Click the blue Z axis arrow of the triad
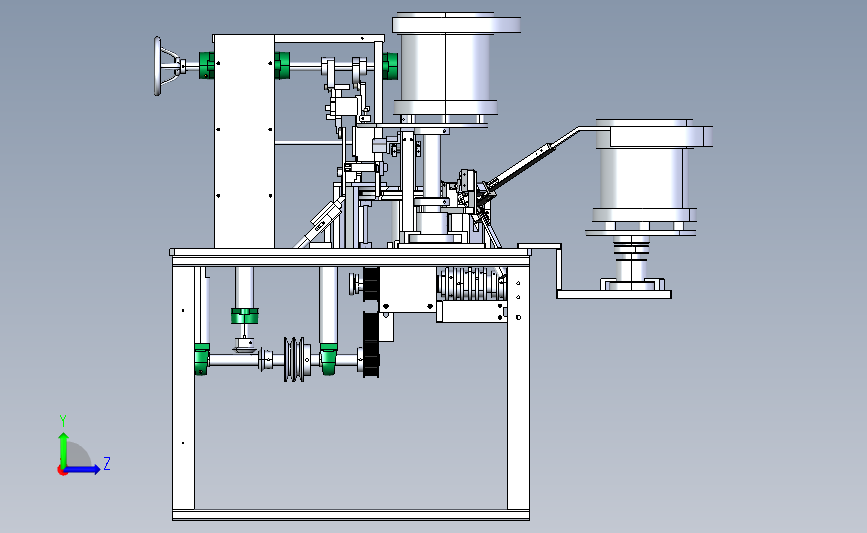Viewport: 867px width, 533px height. tap(83, 469)
